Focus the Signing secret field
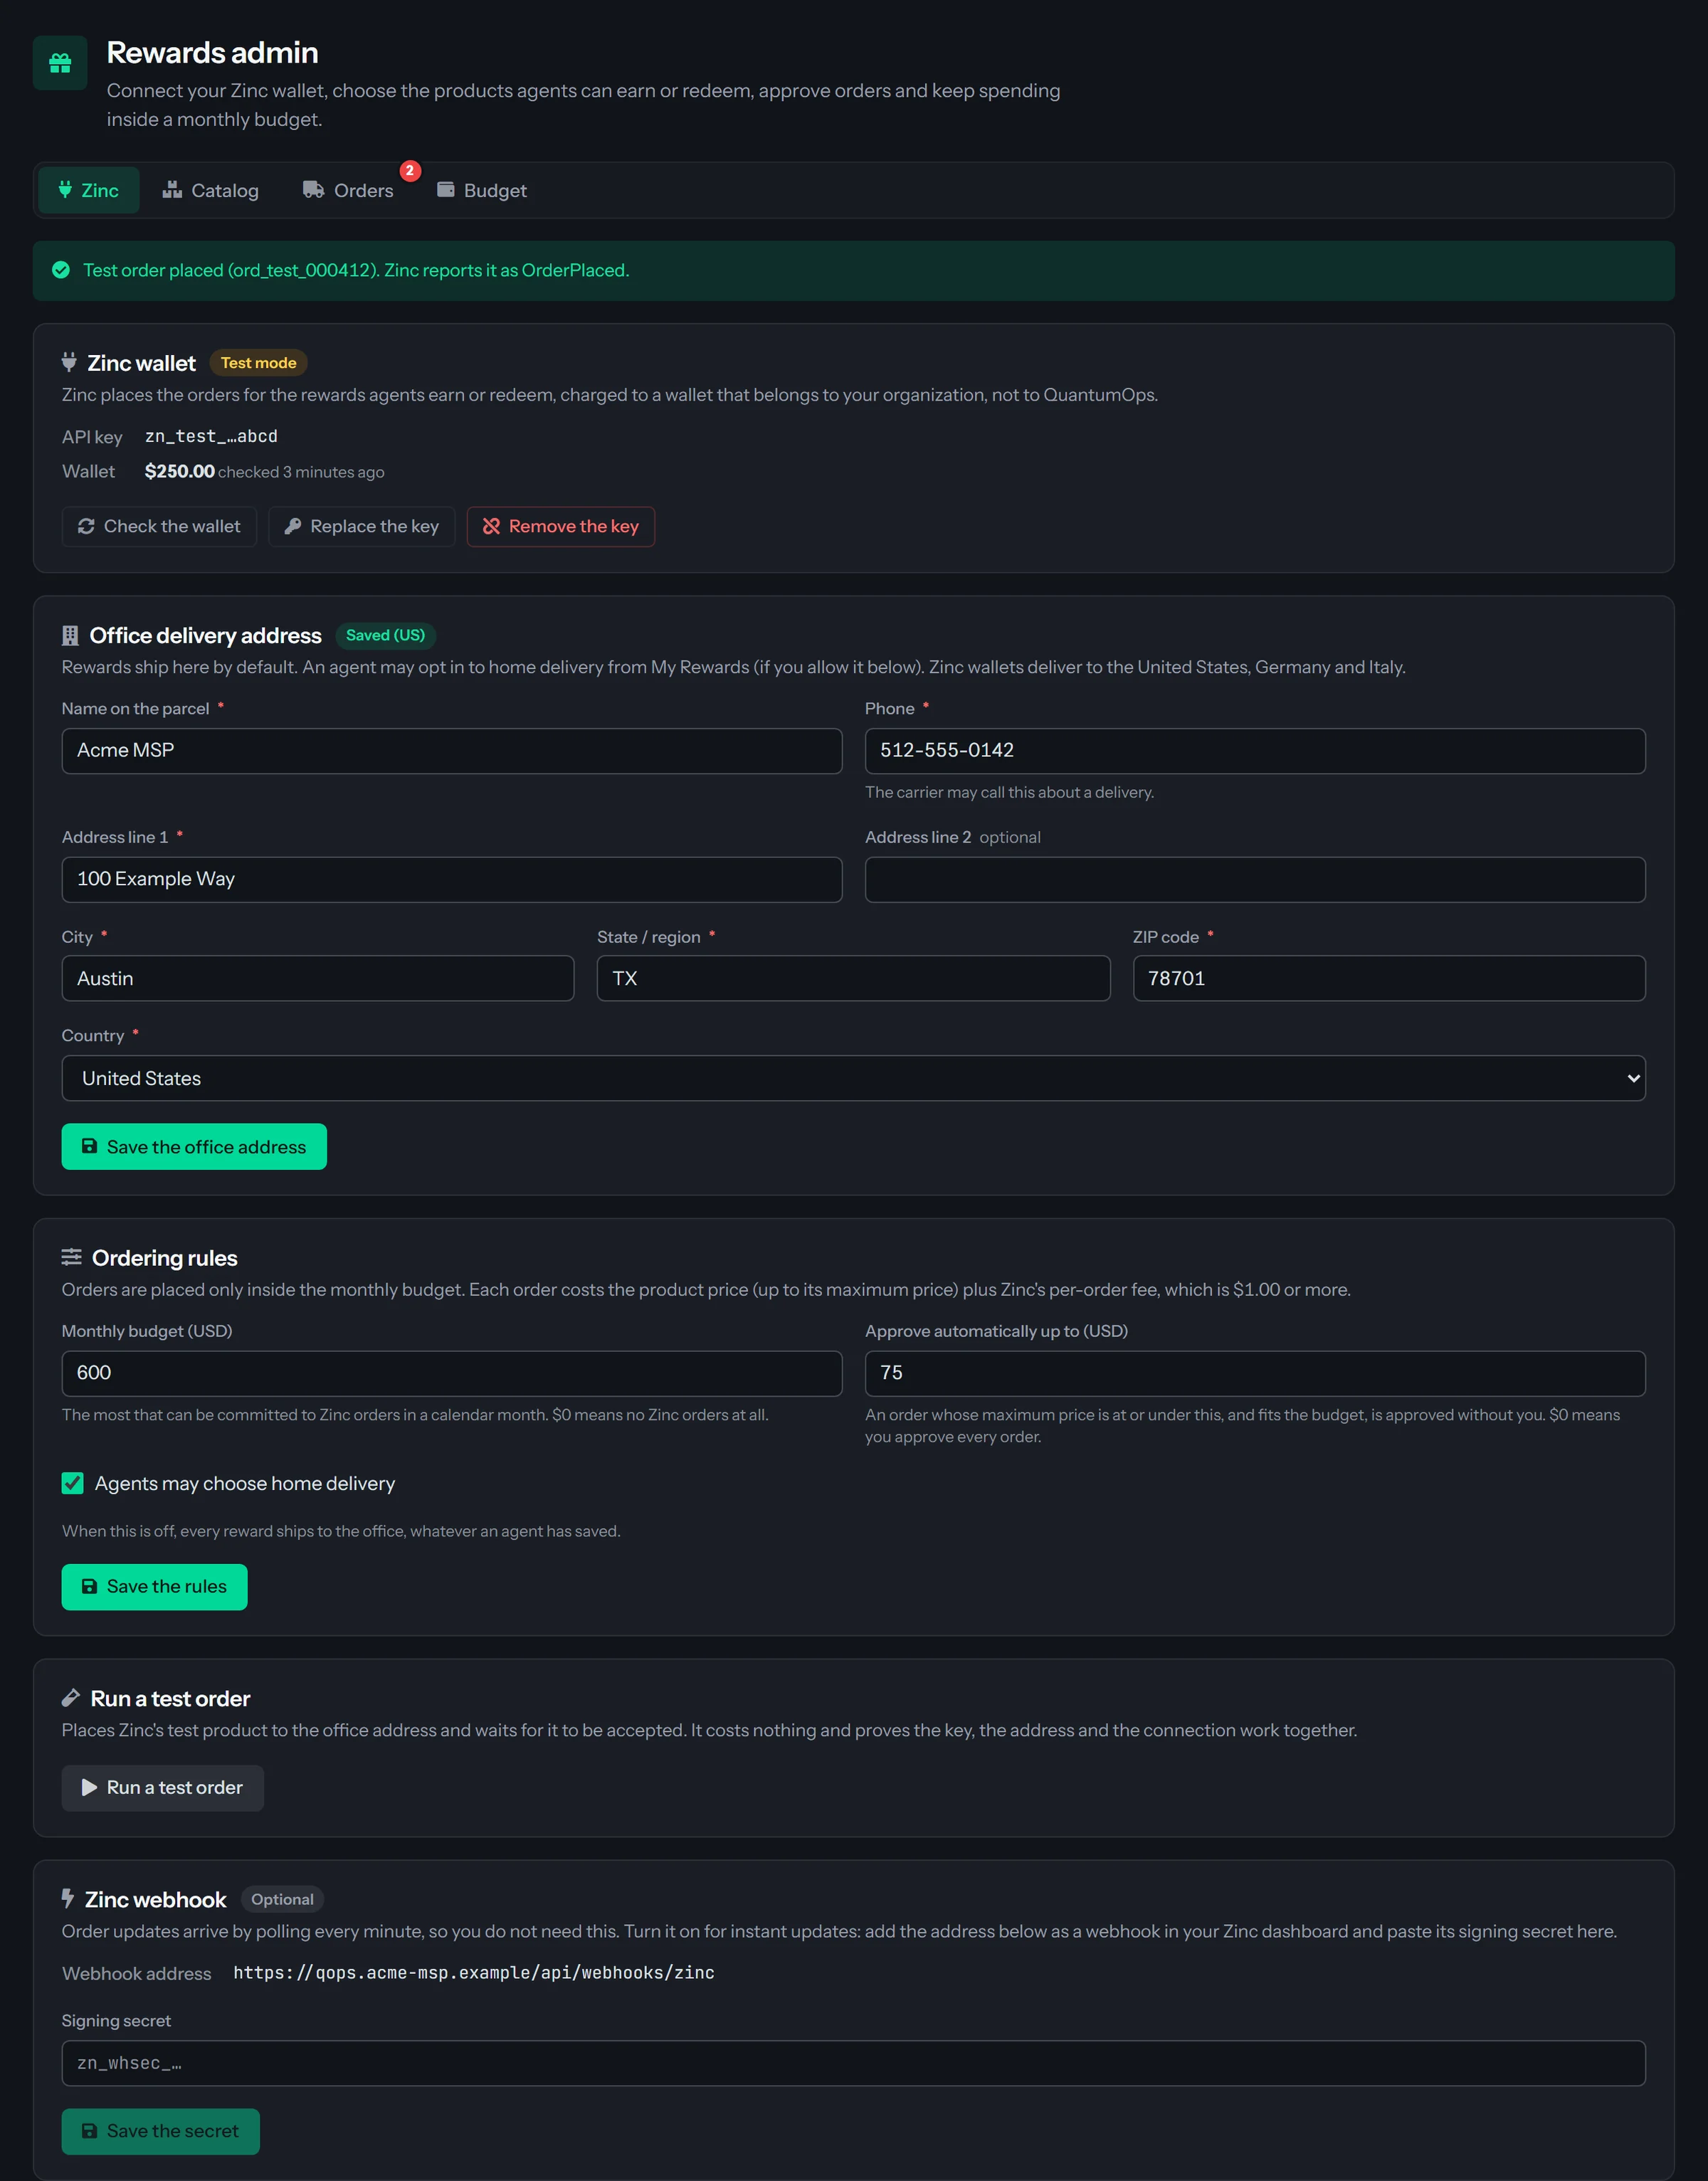 tap(853, 2063)
